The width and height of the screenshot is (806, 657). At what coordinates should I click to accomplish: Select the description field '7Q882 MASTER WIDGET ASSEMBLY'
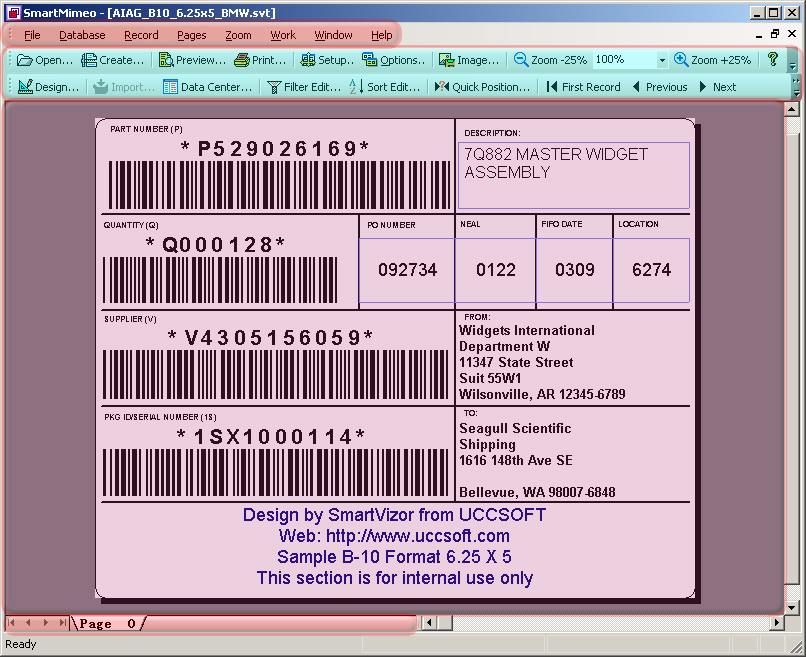coord(574,175)
